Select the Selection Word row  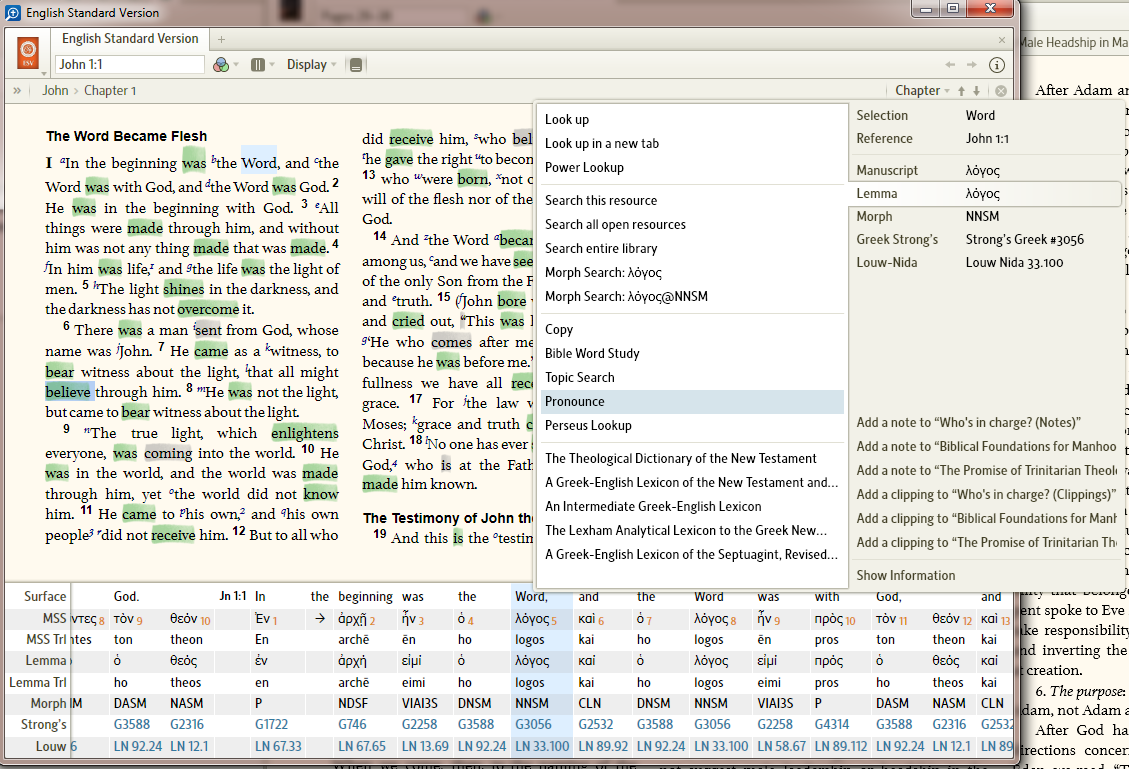point(986,115)
